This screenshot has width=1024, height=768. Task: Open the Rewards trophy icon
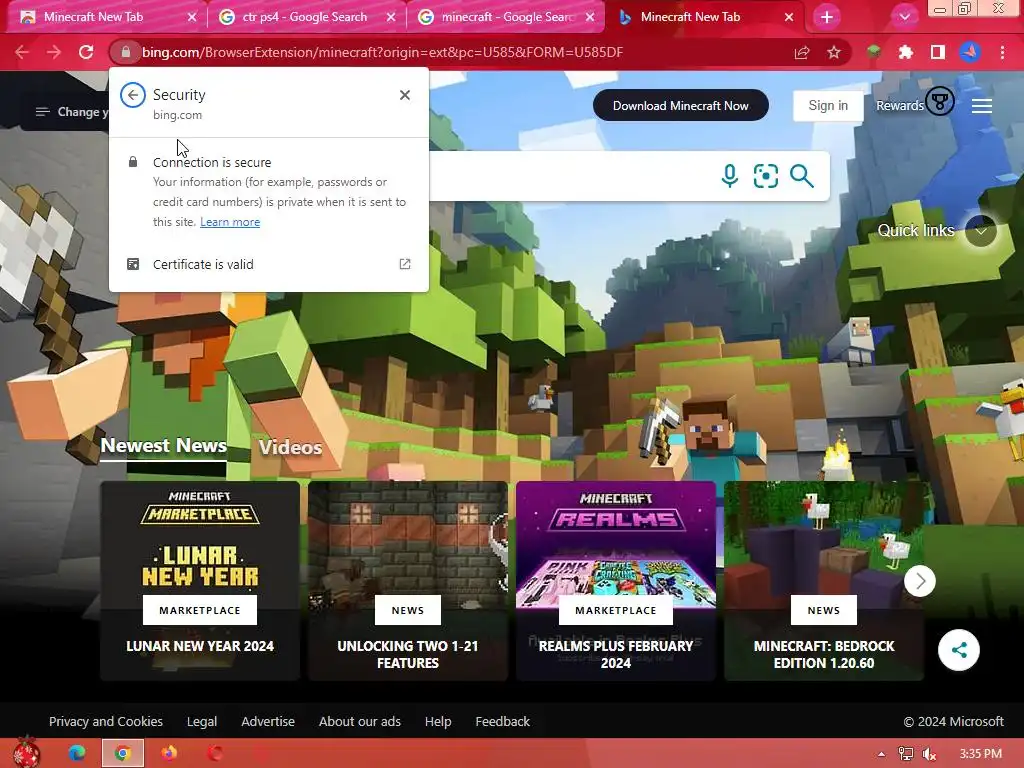940,102
